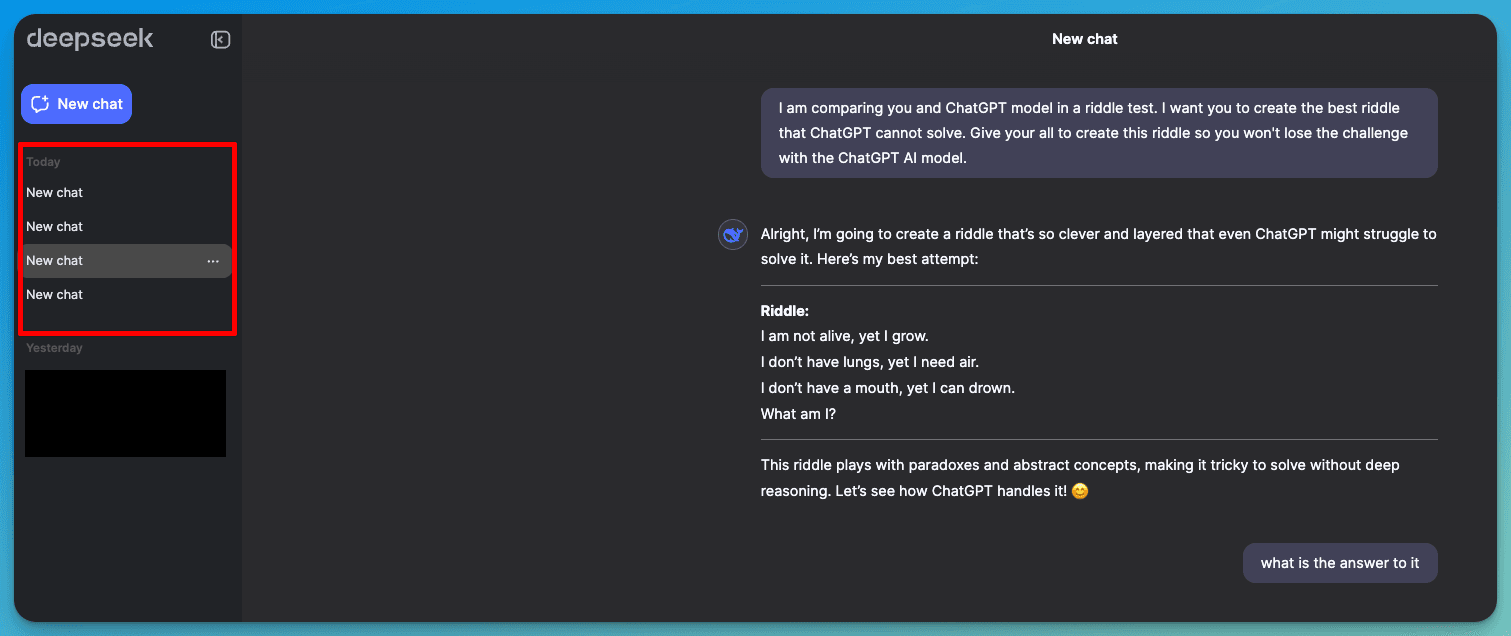This screenshot has width=1511, height=636.
Task: Click the Today section header
Action: (x=43, y=161)
